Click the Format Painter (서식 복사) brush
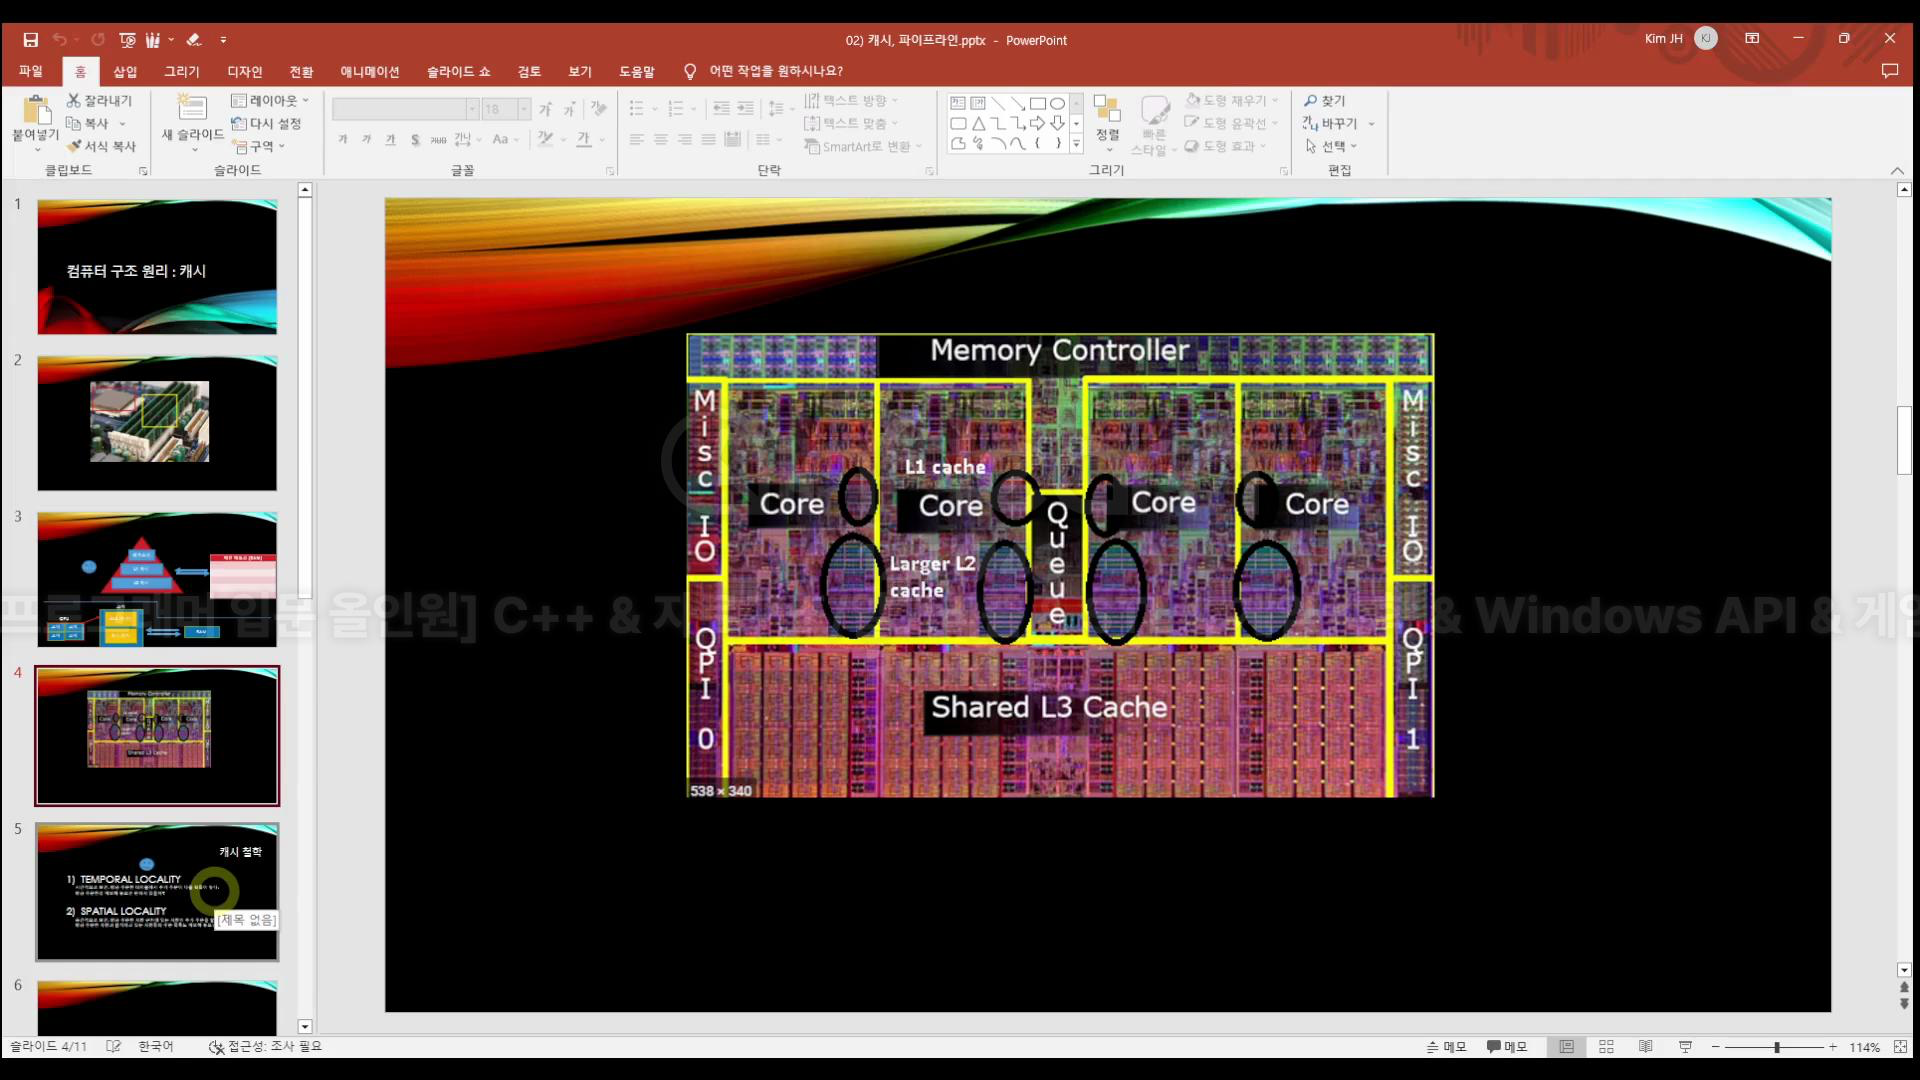Viewport: 1920px width, 1080px height. [x=74, y=146]
